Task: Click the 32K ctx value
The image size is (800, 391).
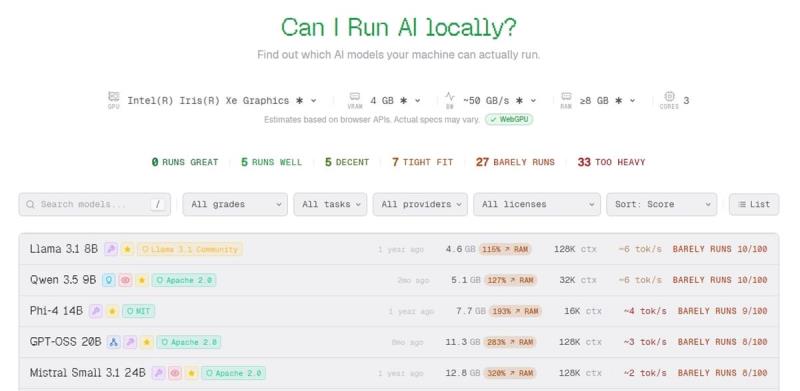Action: pyautogui.click(x=578, y=280)
